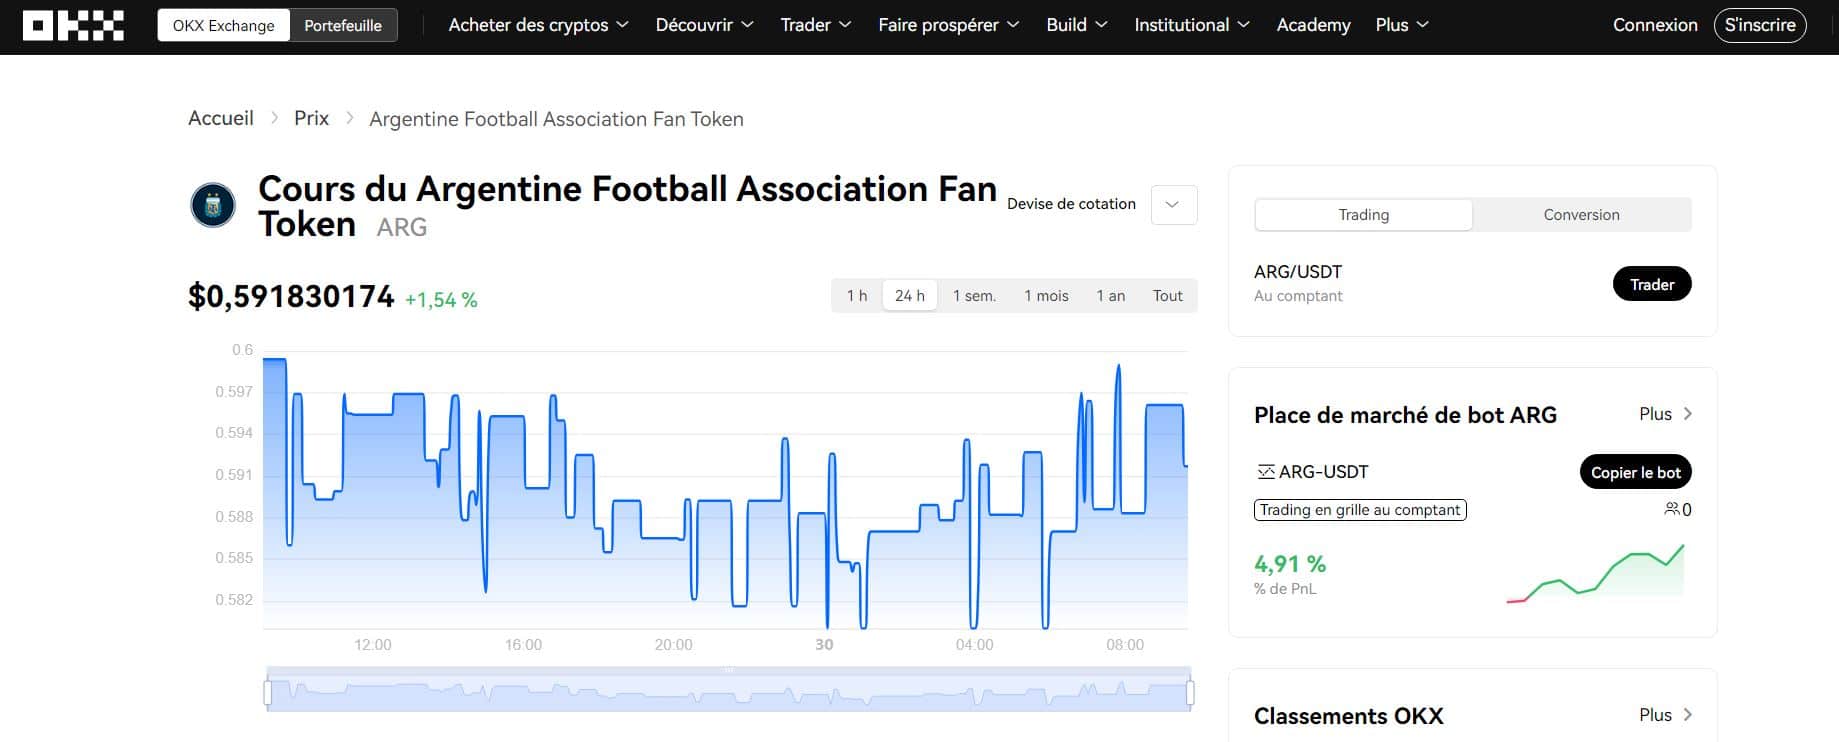Click the copiers count icon

1671,509
